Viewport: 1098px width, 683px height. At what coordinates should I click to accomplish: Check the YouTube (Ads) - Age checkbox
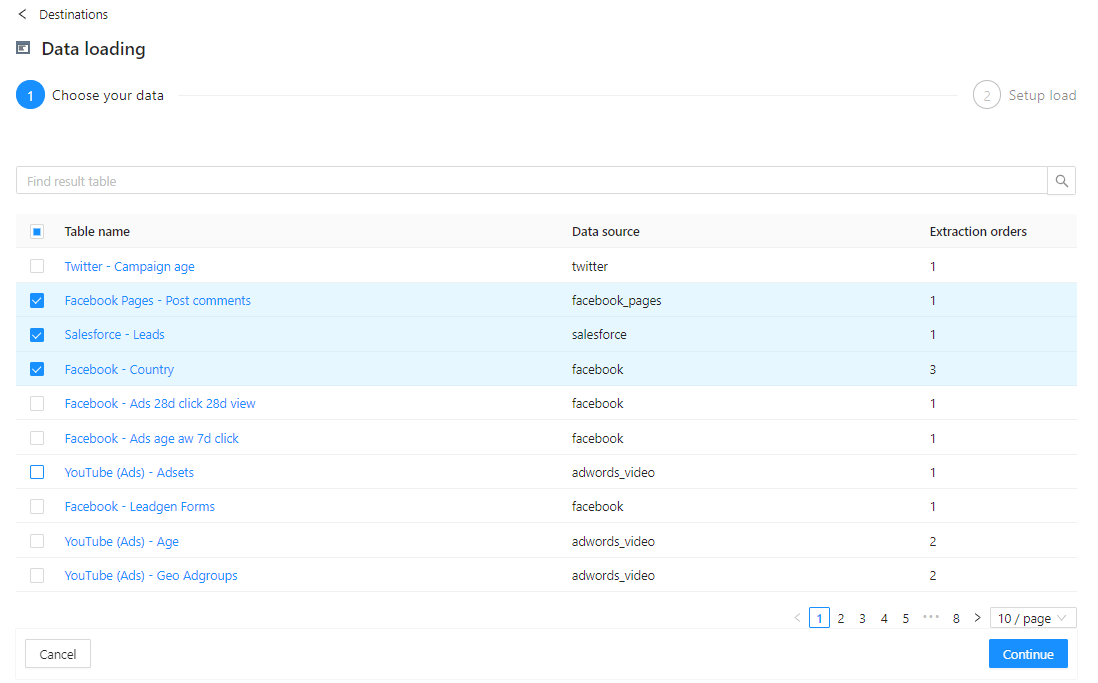click(x=37, y=541)
